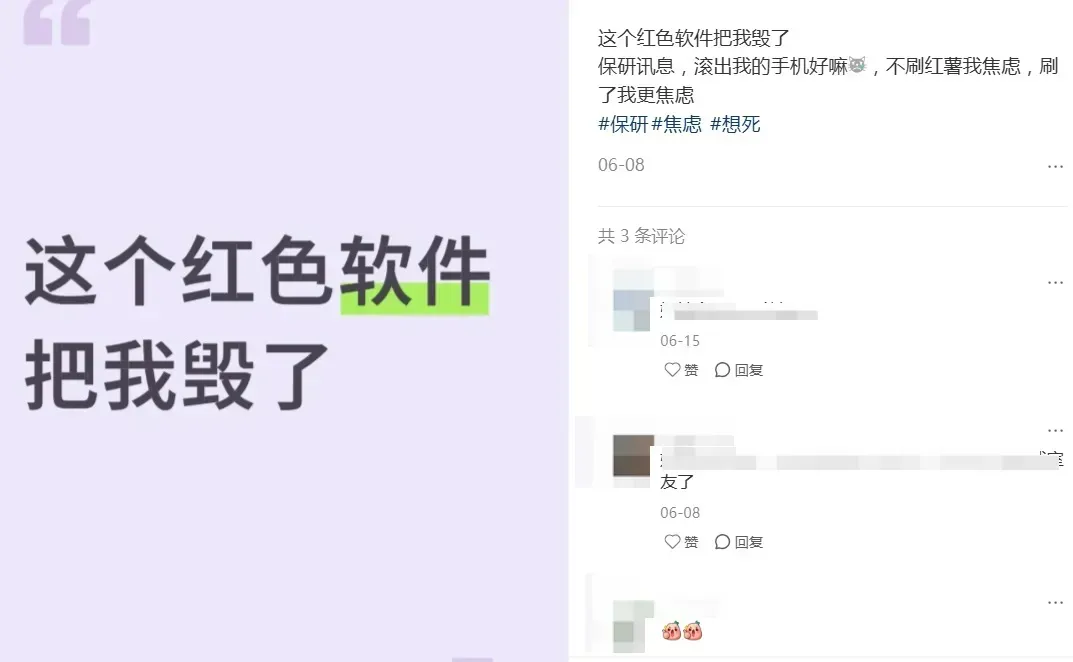Click the post title text 这个红色软件把我毁了
The height and width of the screenshot is (662, 1073).
694,38
